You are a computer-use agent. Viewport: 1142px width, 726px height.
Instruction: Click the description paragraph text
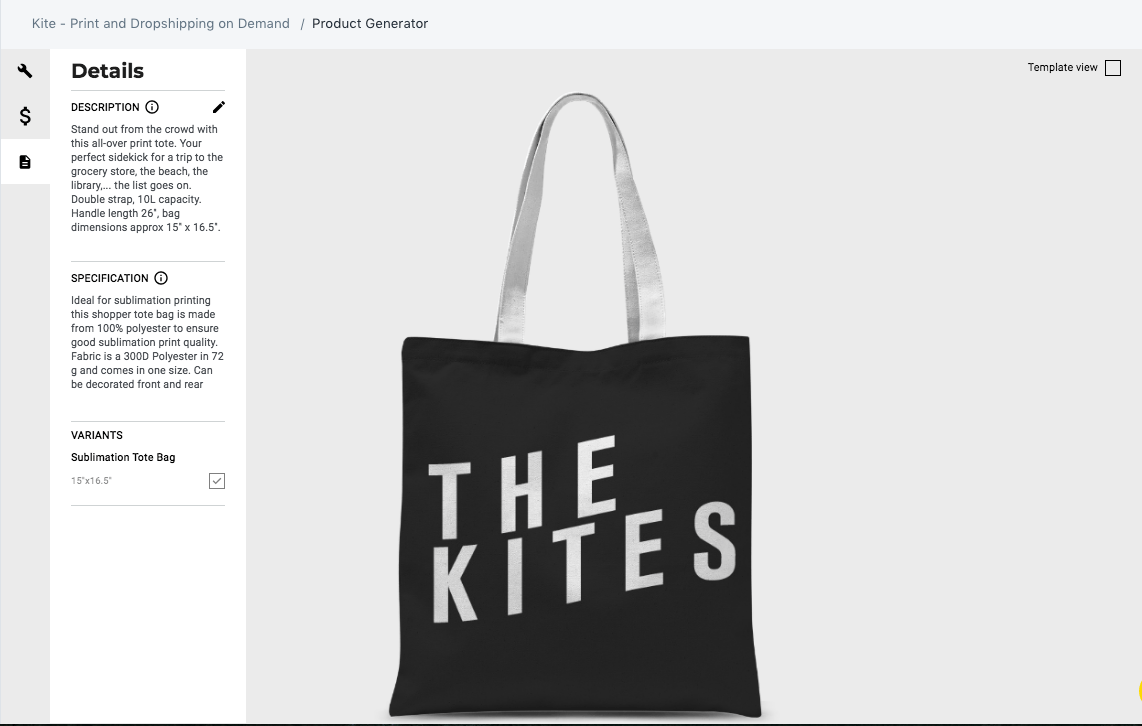[x=146, y=178]
